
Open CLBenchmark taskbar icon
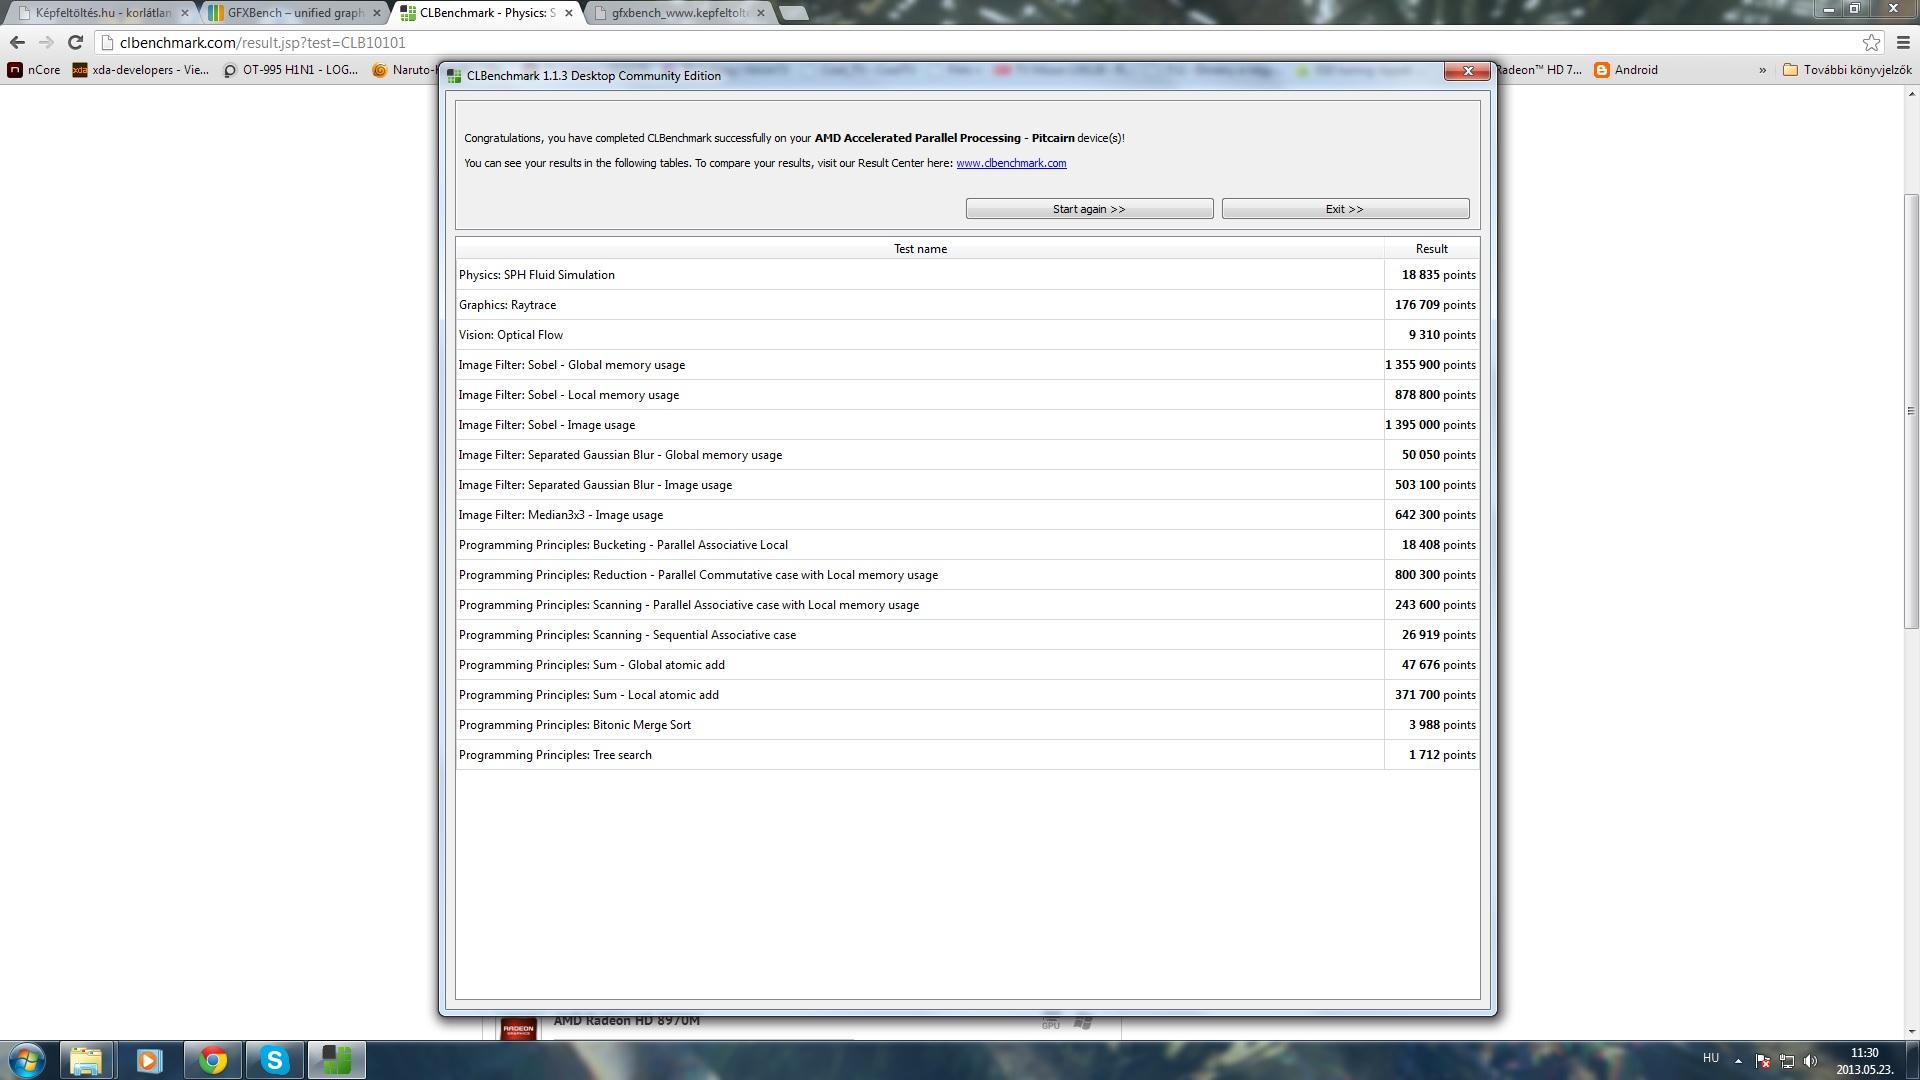[337, 1060]
